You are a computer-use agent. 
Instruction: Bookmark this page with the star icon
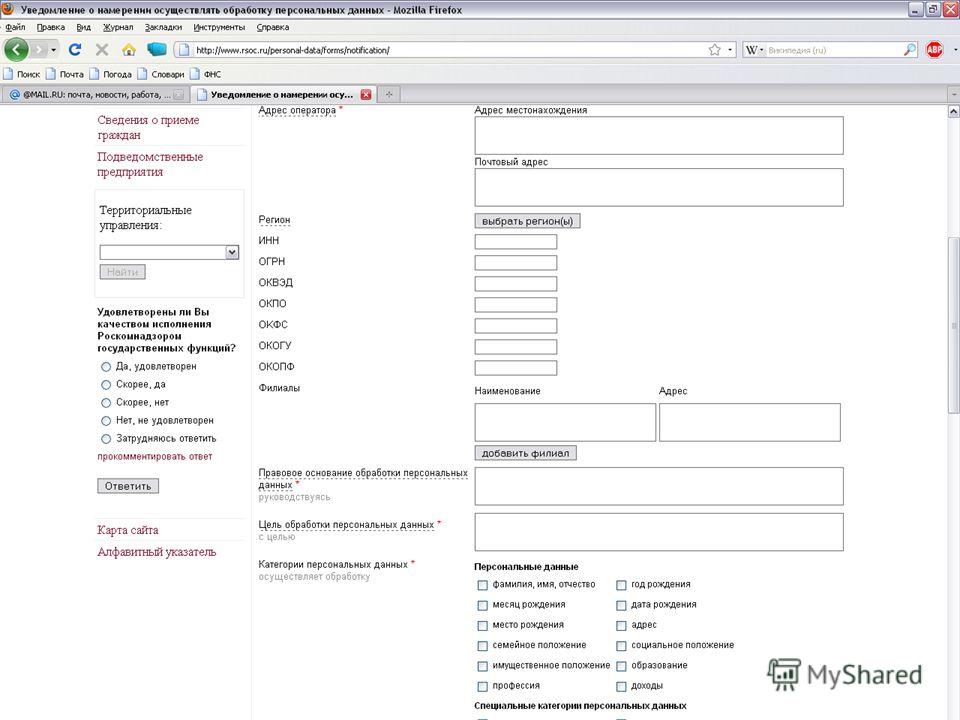(714, 50)
